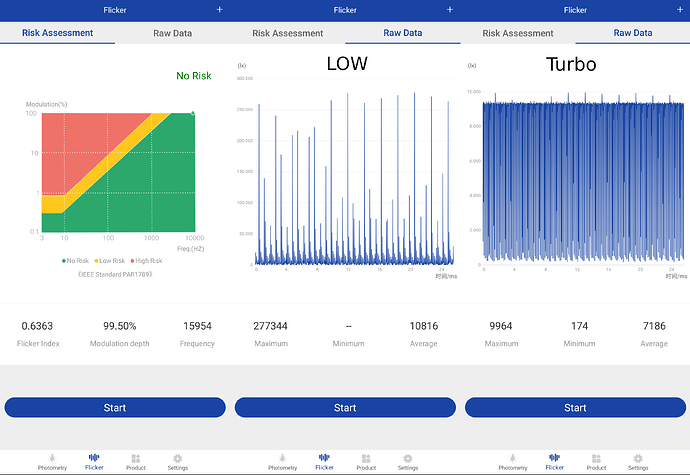Tap the plus icon in the middle Flicker header
Screen dimensions: 690x475
(450, 10)
